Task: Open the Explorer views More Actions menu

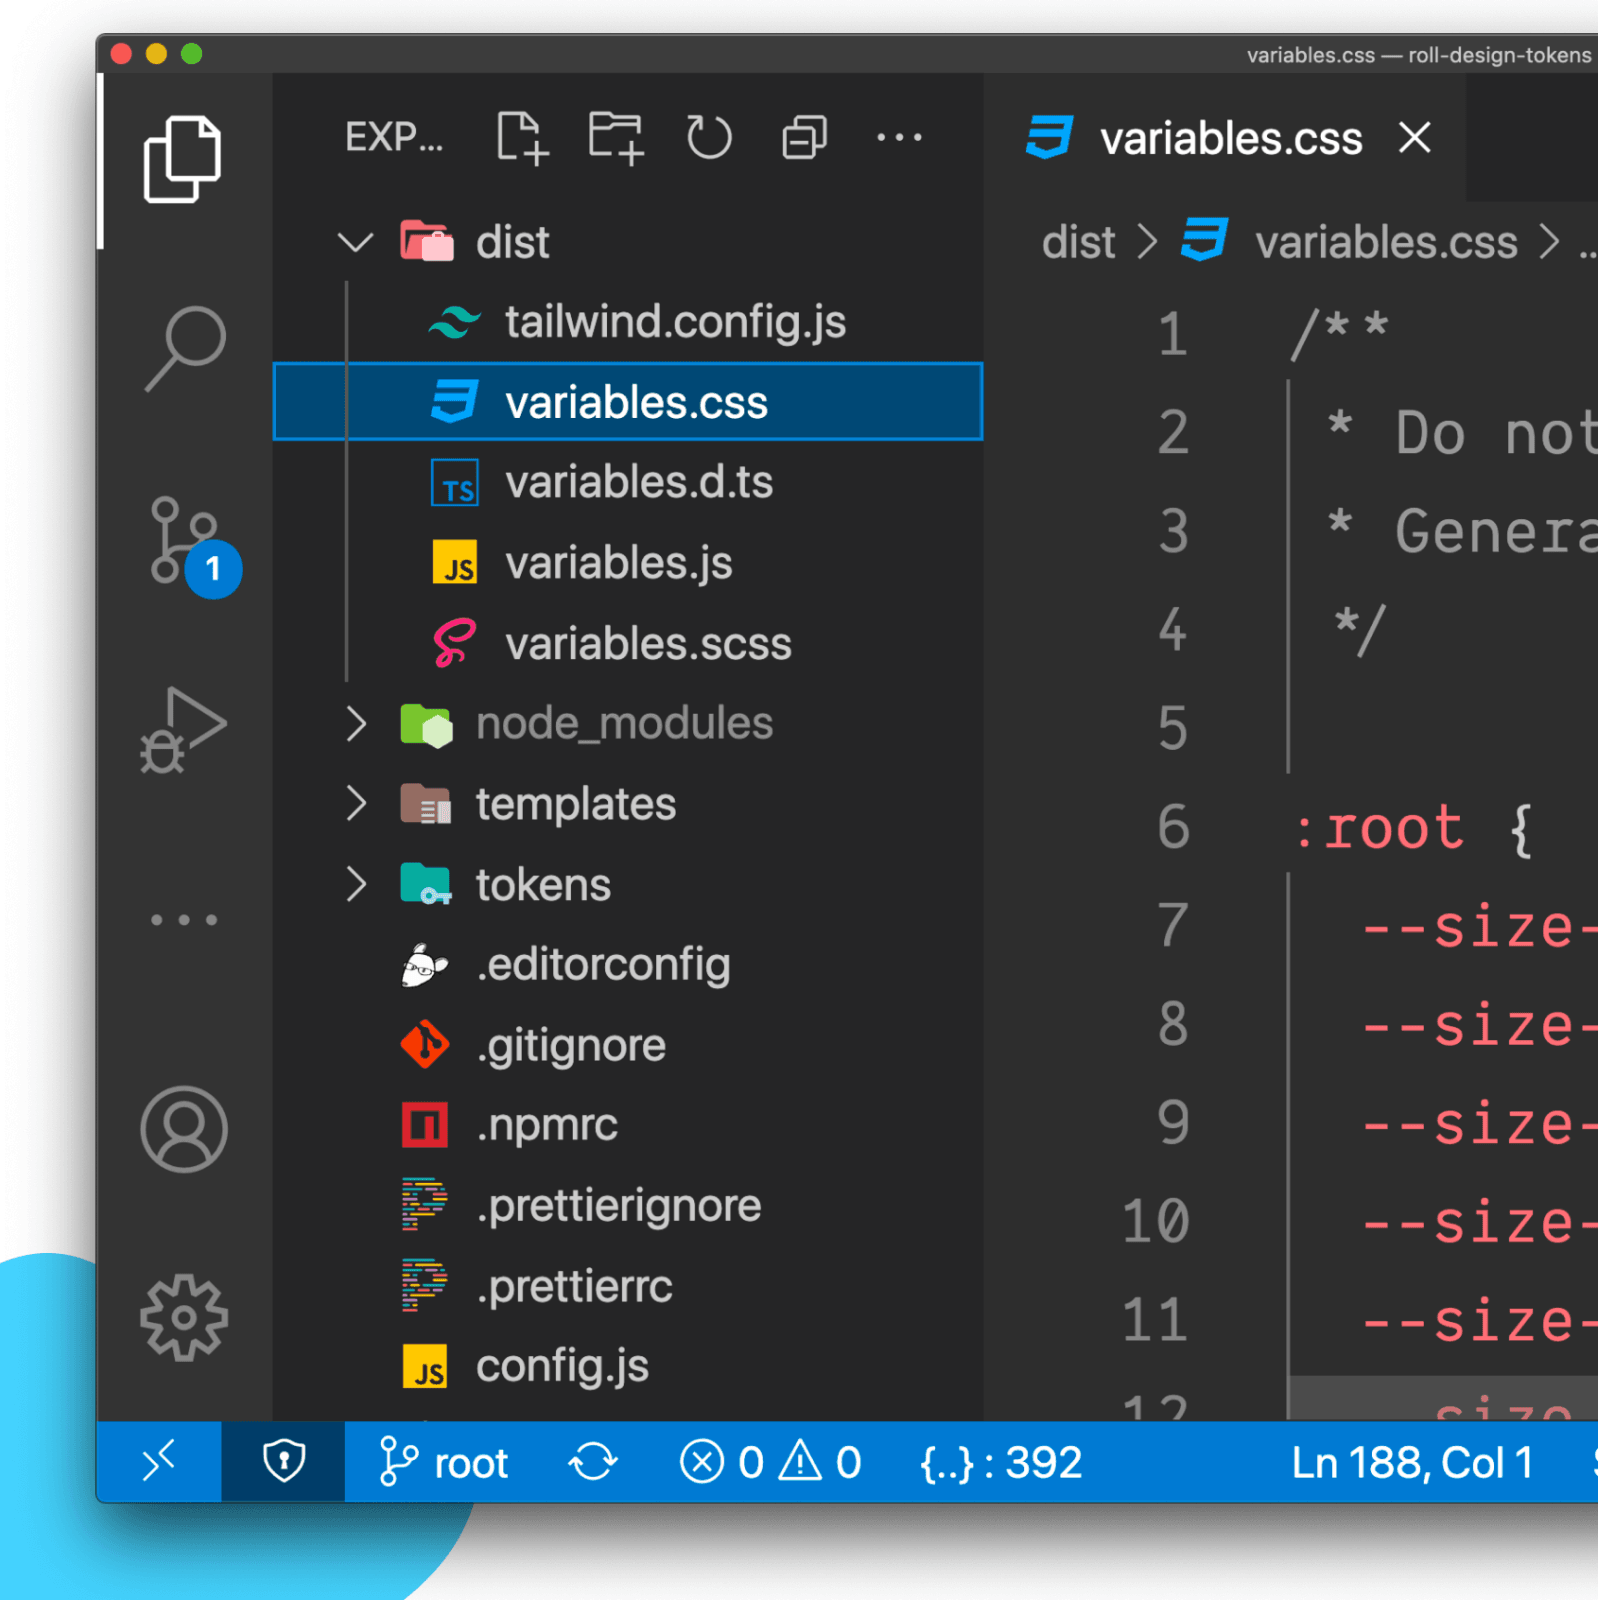Action: (898, 137)
